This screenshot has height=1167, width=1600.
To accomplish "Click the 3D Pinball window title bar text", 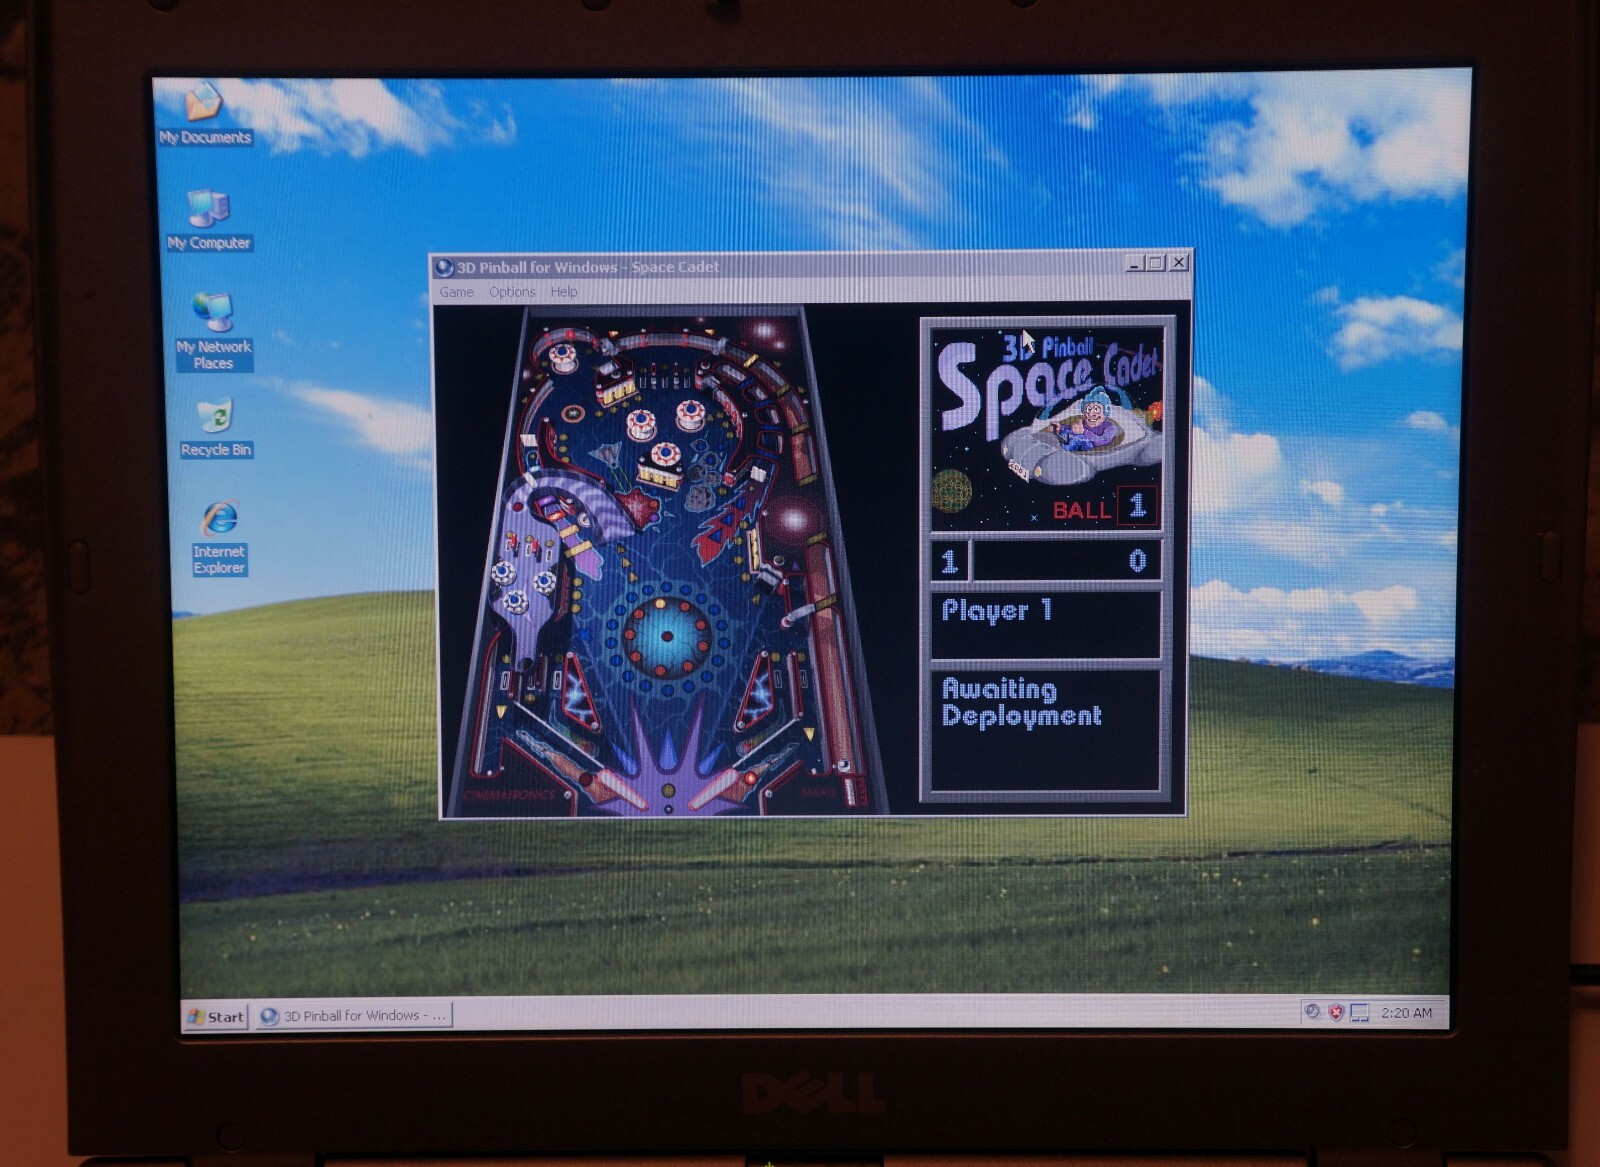I will 588,267.
